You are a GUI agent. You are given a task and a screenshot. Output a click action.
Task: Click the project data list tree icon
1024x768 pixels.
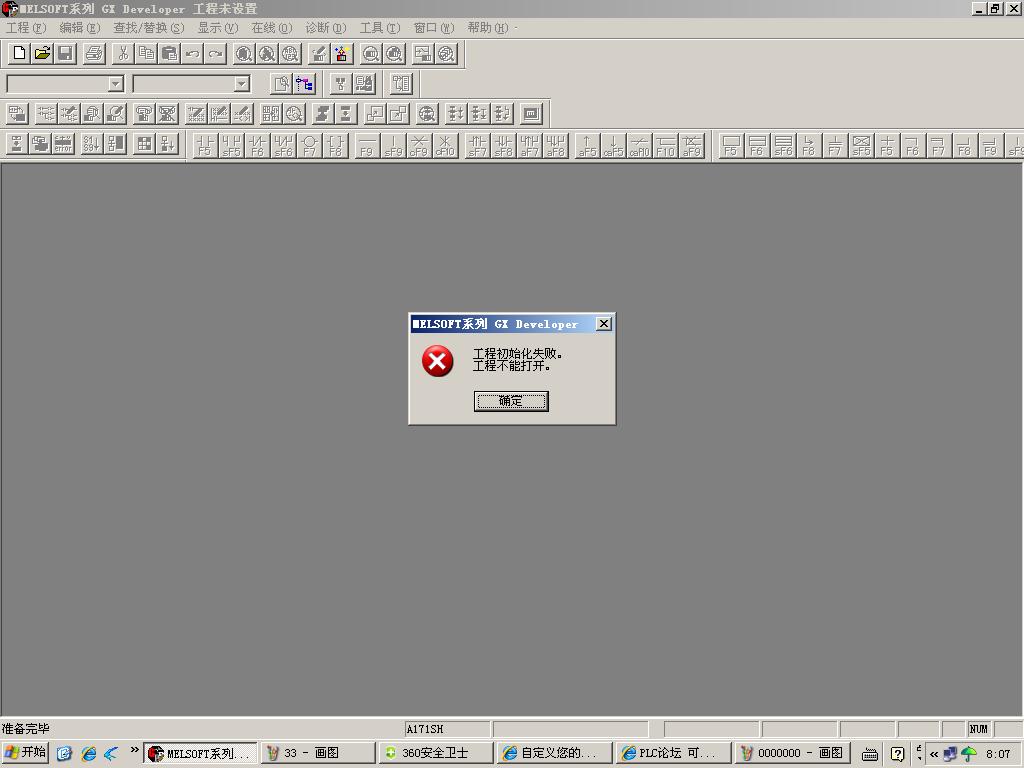coord(304,84)
